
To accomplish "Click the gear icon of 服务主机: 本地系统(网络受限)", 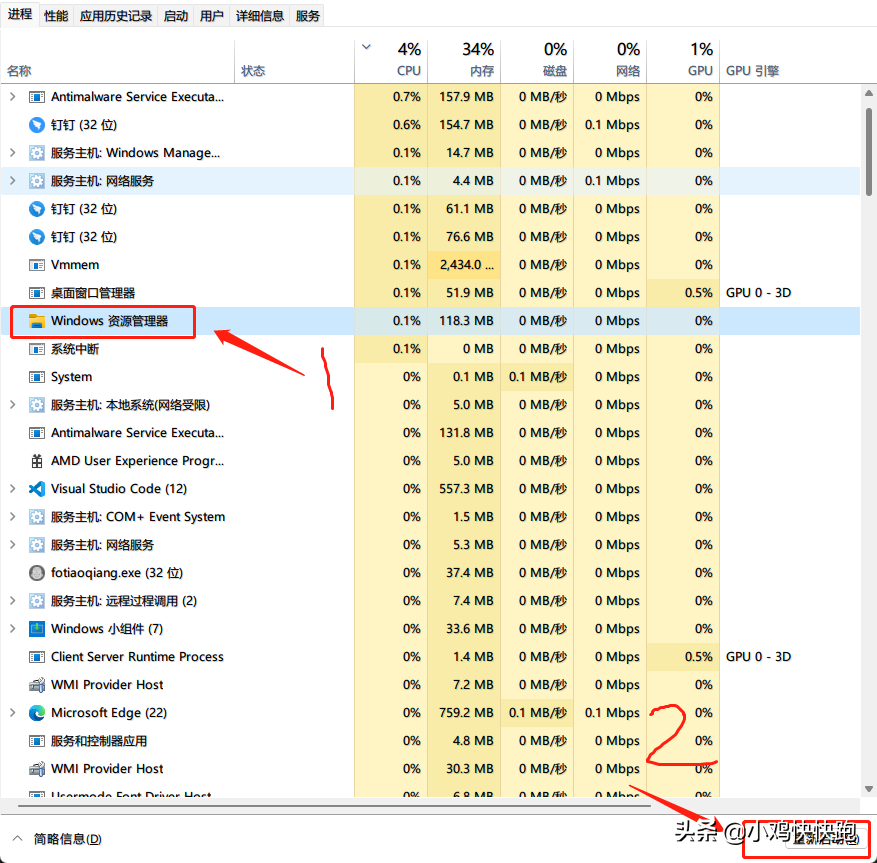I will (36, 405).
